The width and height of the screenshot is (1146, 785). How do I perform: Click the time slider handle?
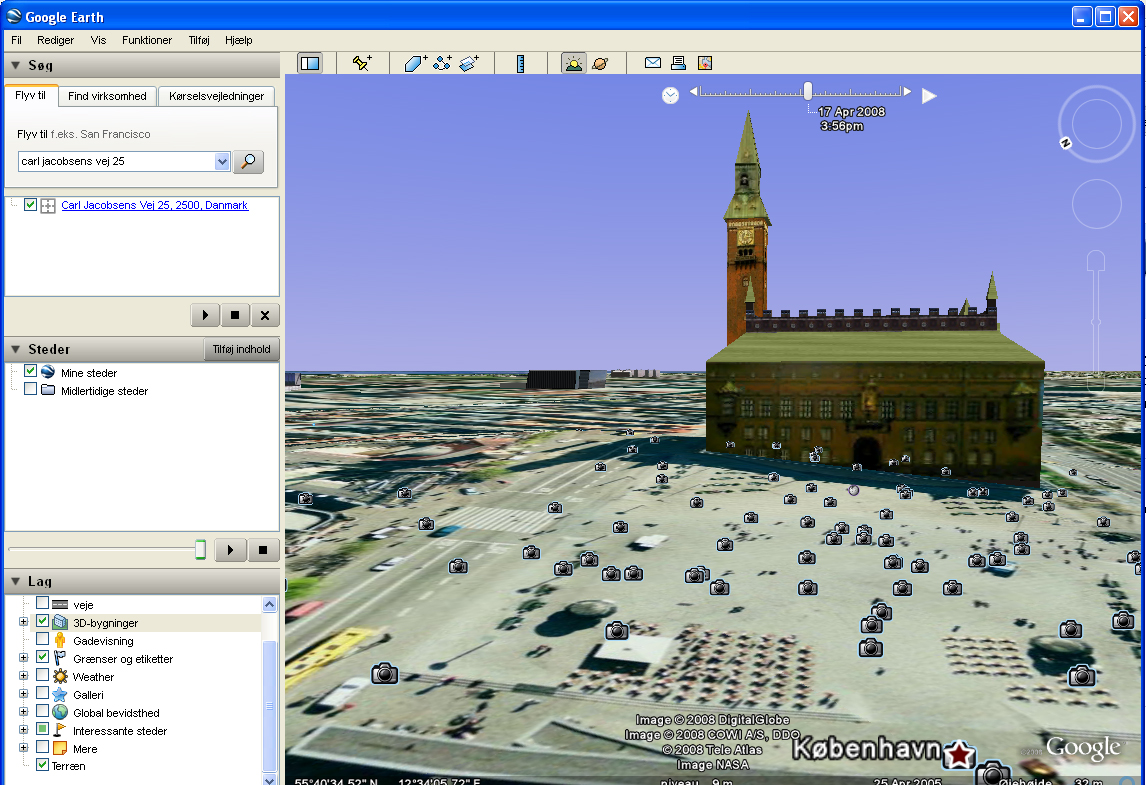coord(808,91)
